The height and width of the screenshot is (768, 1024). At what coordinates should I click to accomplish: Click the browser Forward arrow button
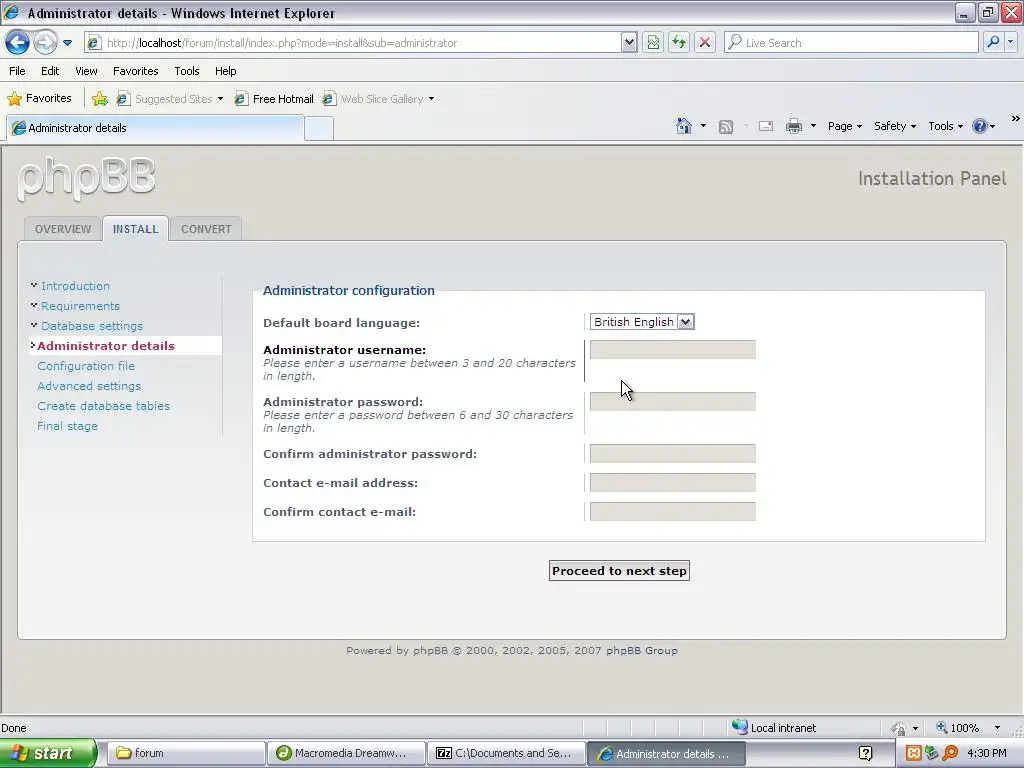coord(45,42)
